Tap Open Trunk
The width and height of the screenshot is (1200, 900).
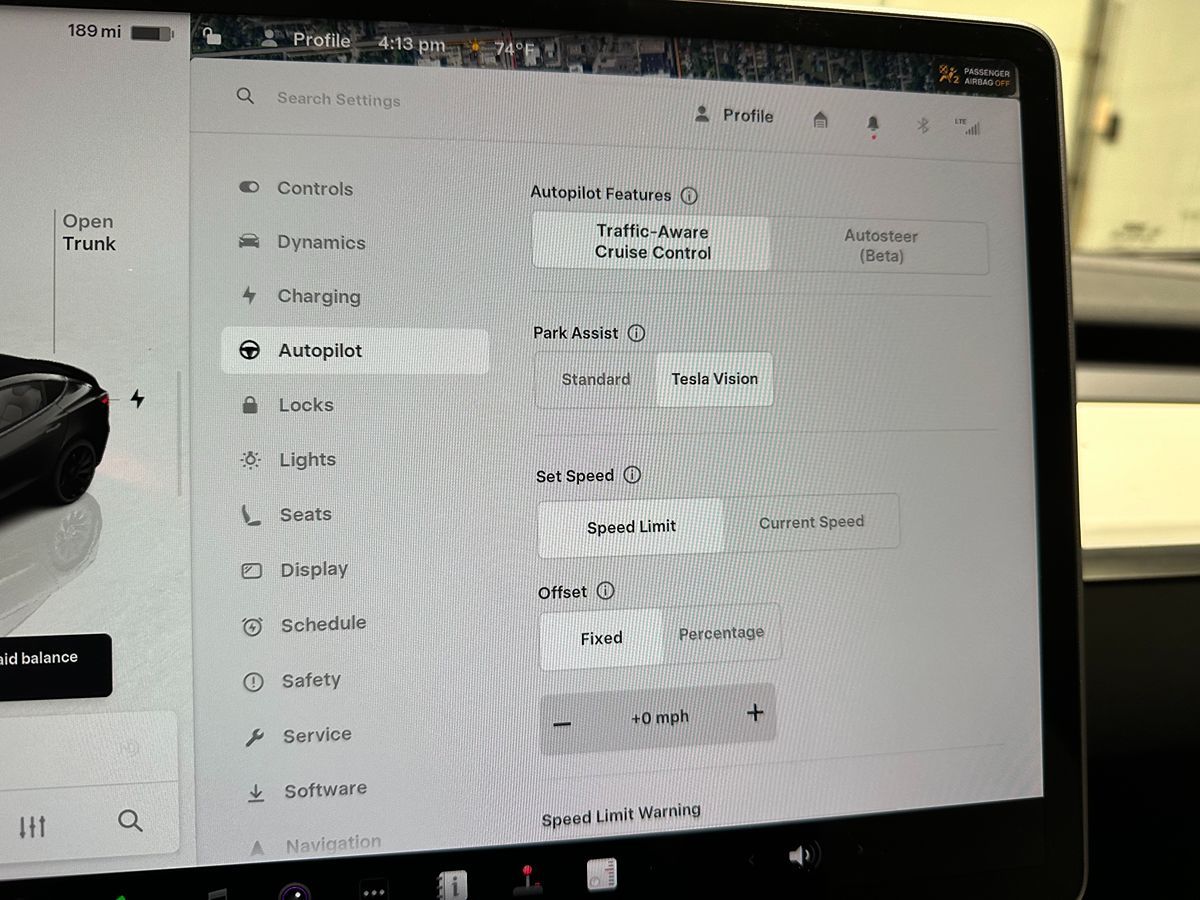pos(89,232)
